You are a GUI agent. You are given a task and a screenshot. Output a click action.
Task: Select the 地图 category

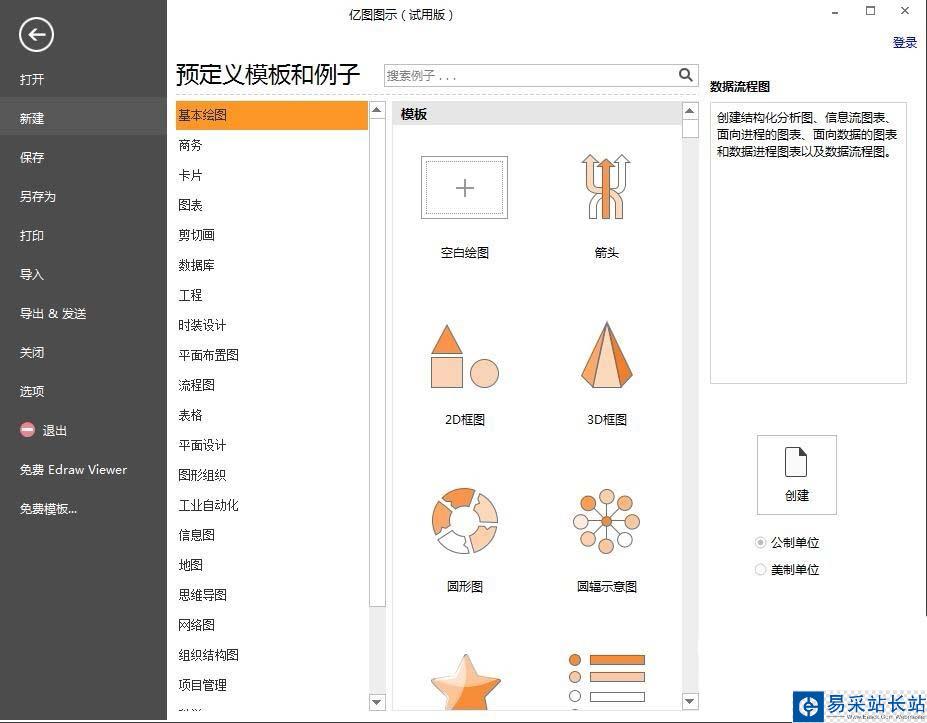coord(190,565)
